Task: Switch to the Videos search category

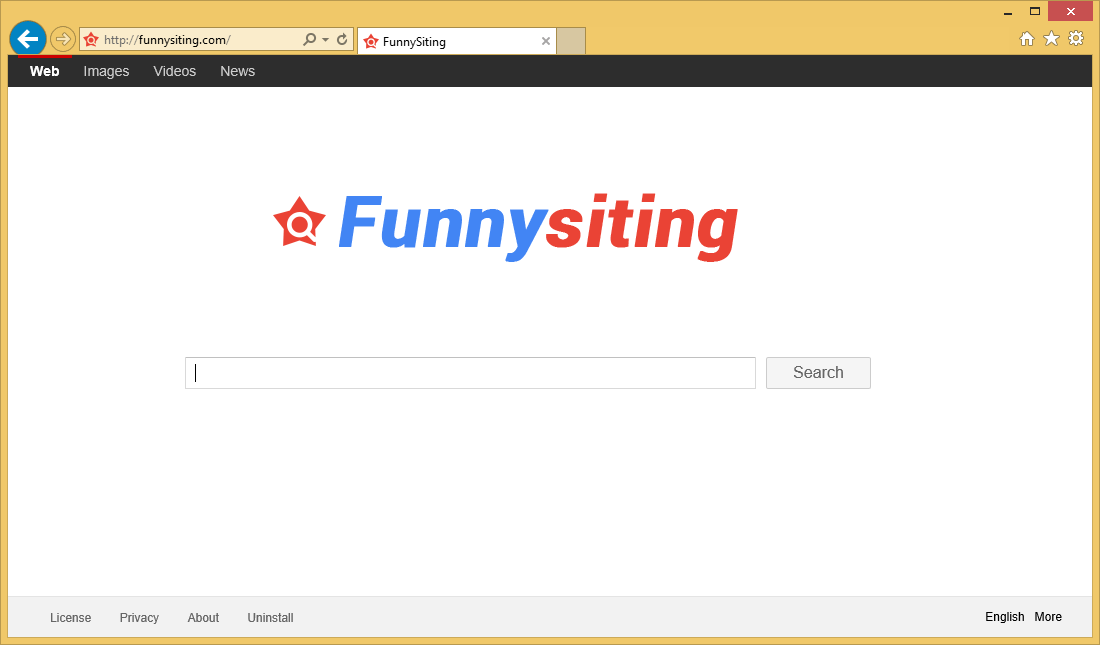Action: coord(174,71)
